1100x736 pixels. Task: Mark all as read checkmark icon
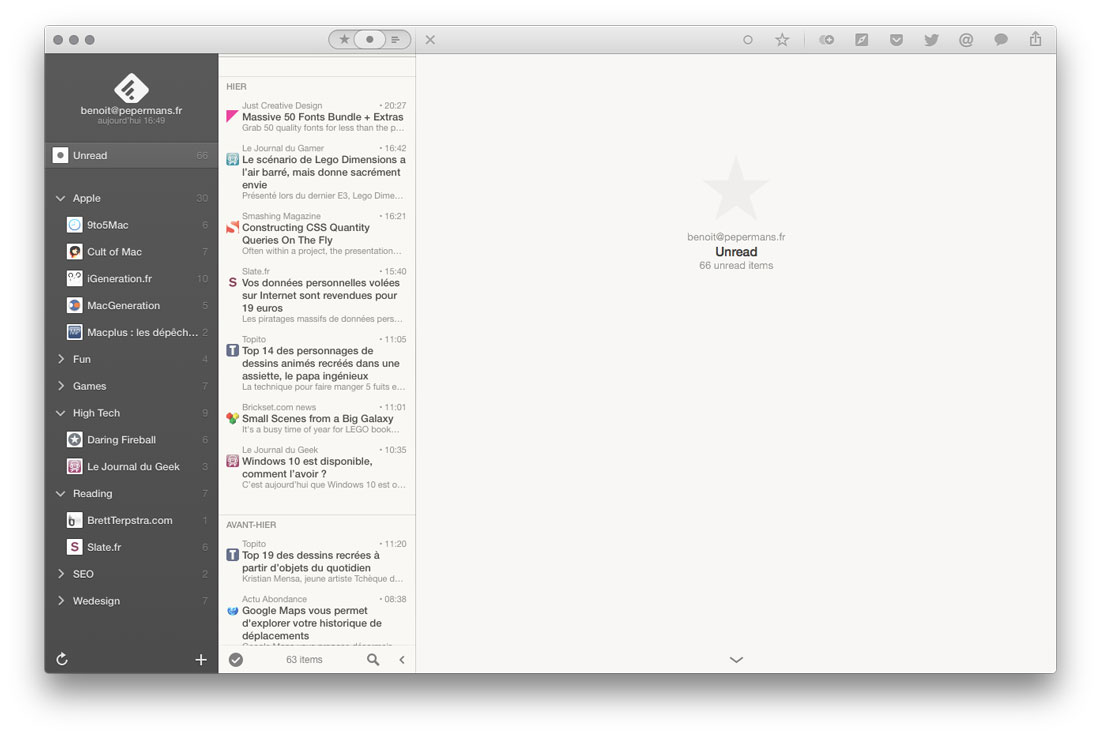pyautogui.click(x=236, y=660)
